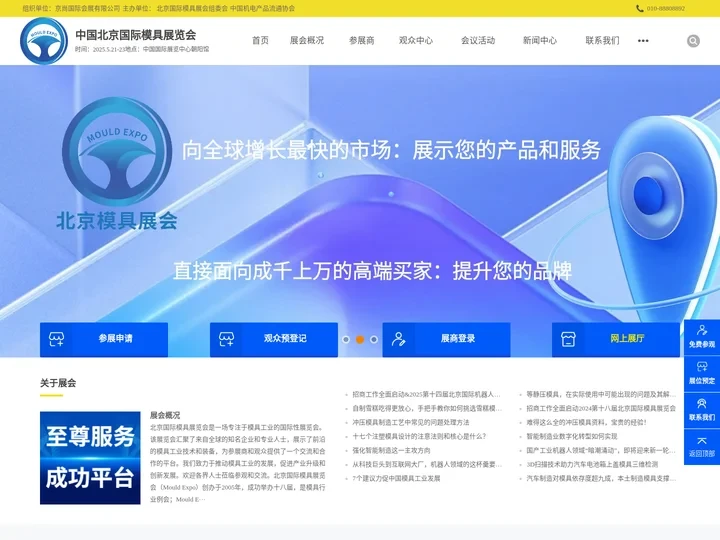Screen dimensions: 720x540
Task: Click the phone icon beside 010 number
Action: point(640,8)
